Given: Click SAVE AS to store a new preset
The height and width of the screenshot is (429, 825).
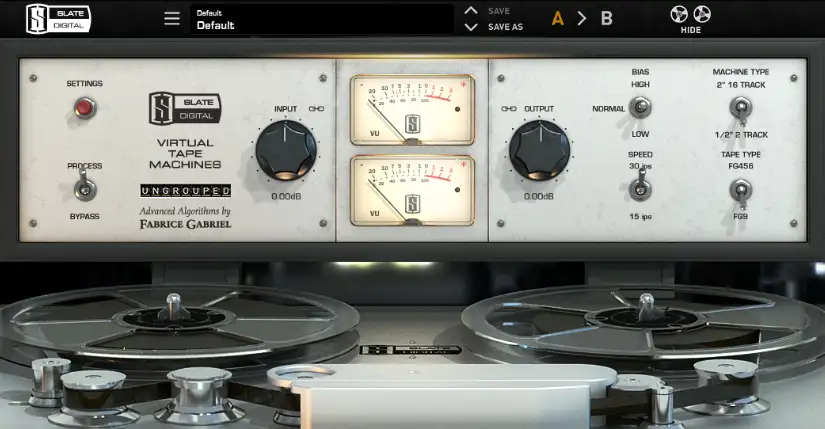Looking at the screenshot, I should (x=505, y=27).
